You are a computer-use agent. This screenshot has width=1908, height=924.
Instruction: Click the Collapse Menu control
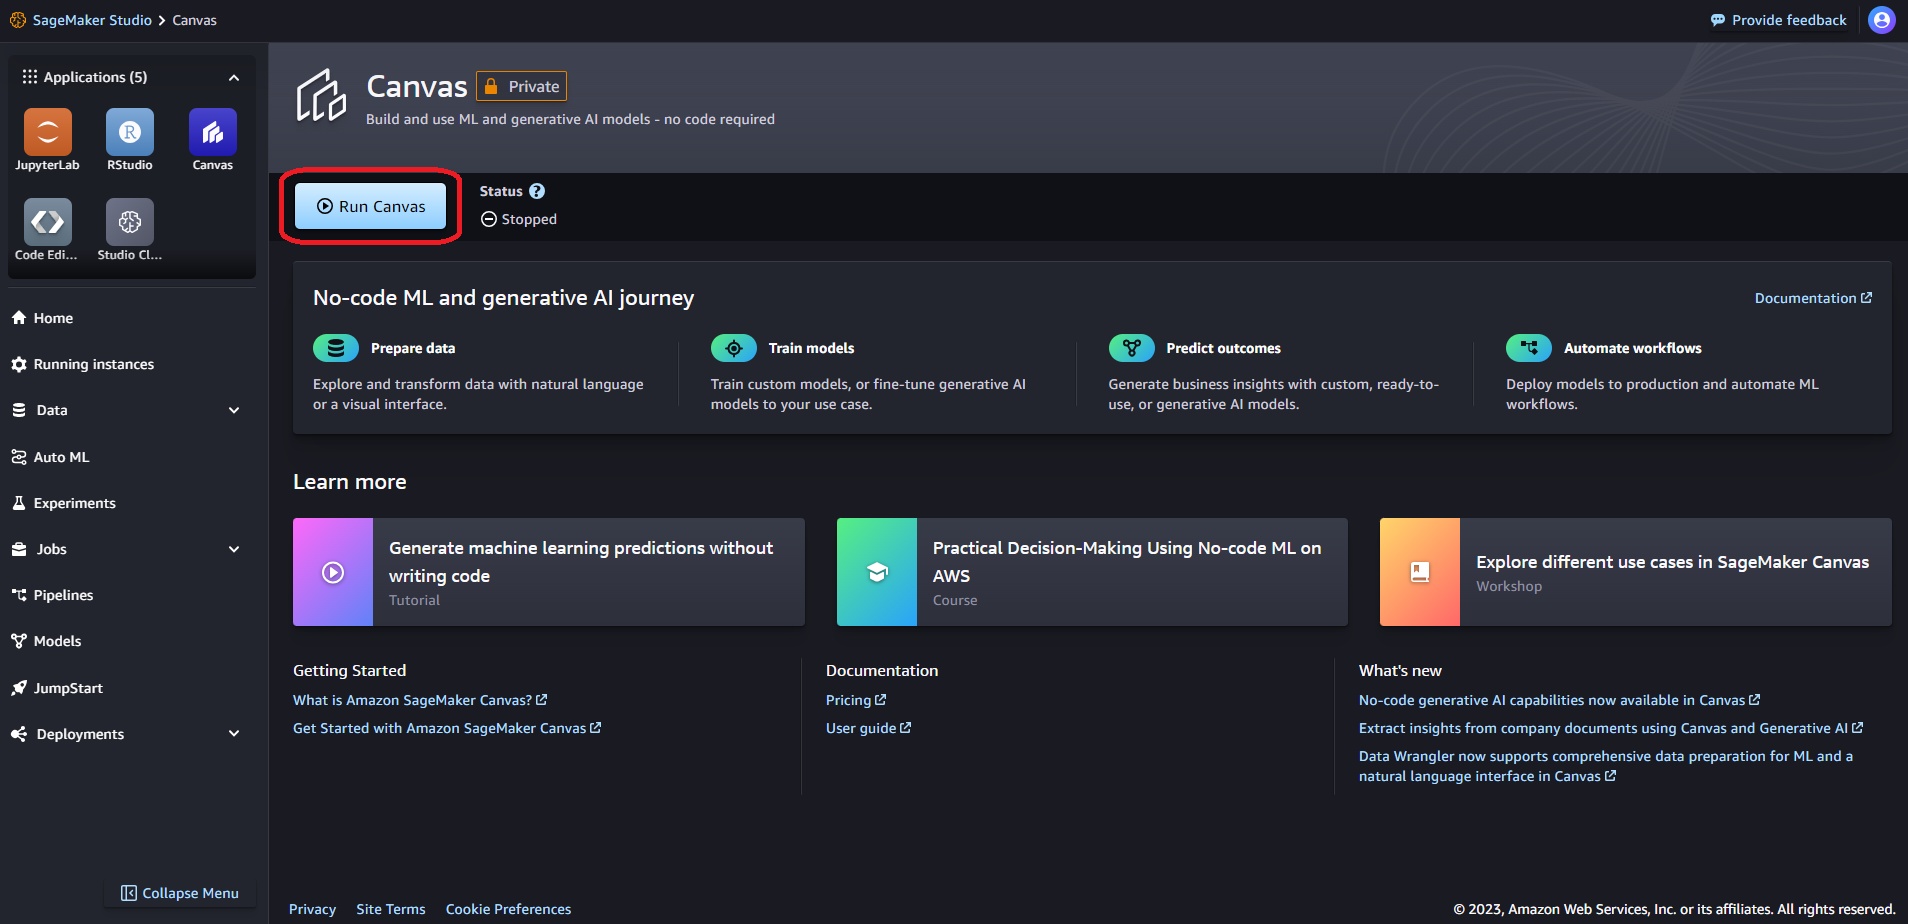(180, 892)
